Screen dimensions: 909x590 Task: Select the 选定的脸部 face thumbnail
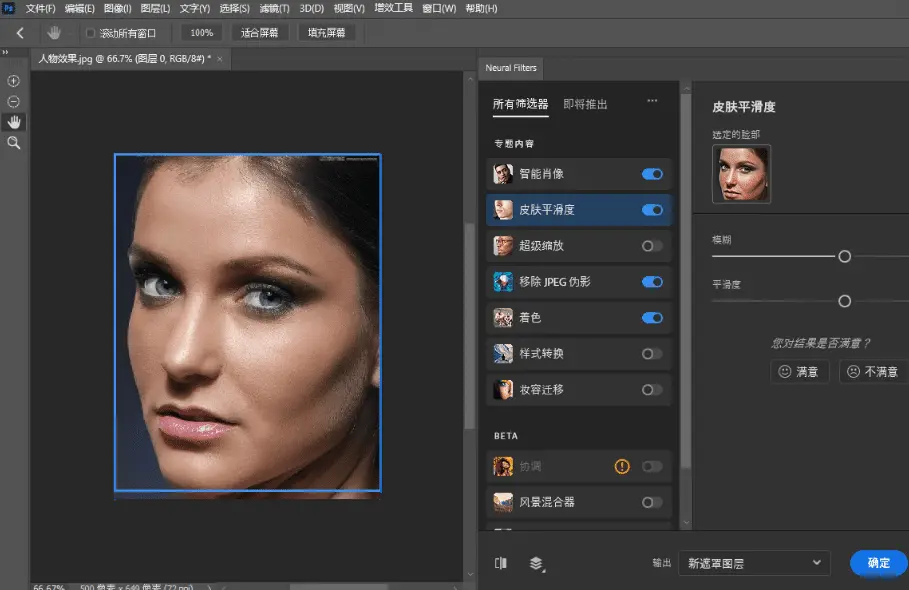[x=741, y=174]
